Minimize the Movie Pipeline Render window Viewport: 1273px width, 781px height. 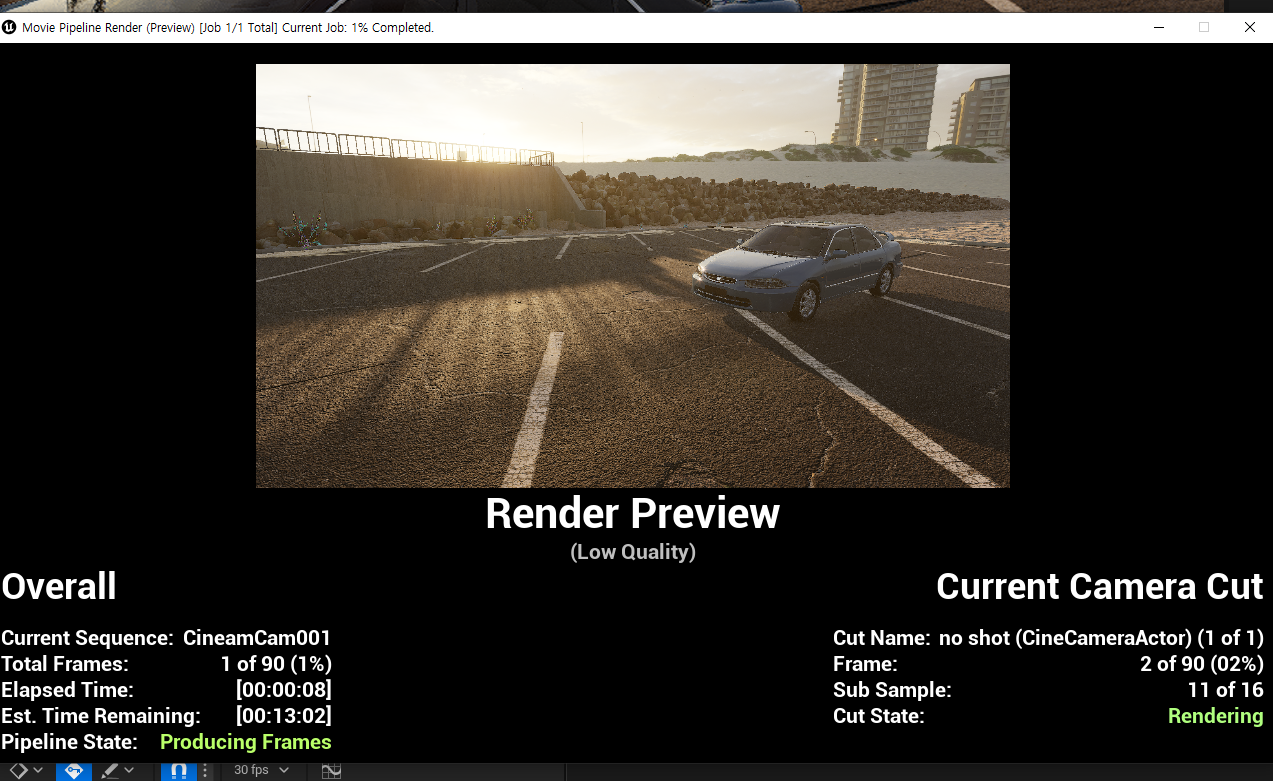(1158, 27)
